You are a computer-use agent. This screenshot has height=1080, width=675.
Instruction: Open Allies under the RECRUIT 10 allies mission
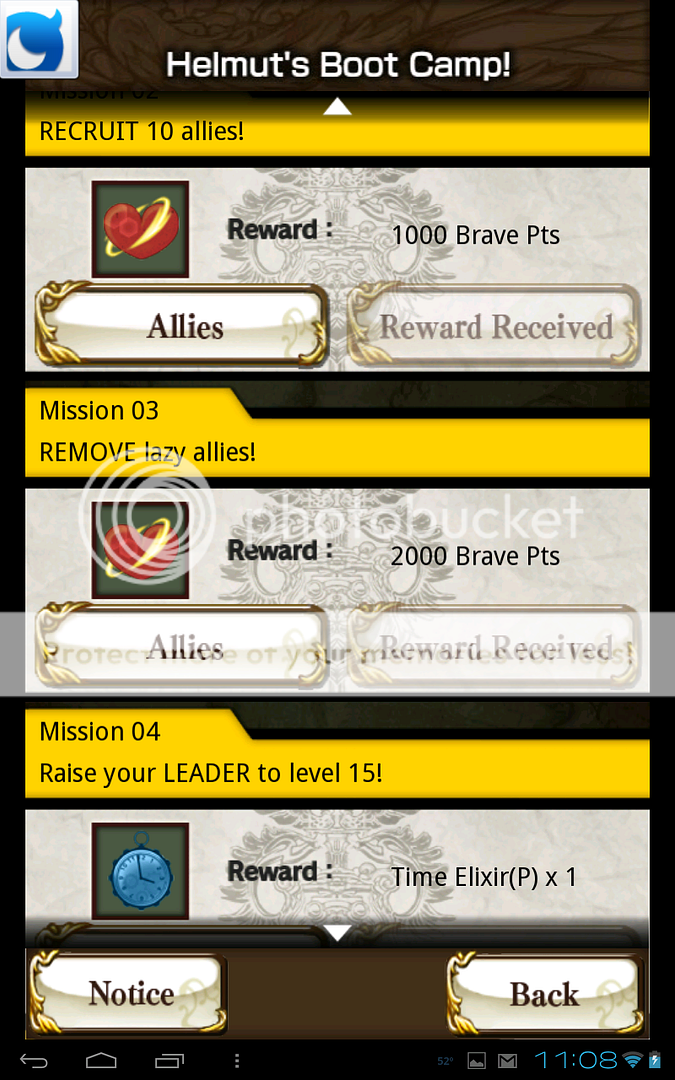tap(182, 324)
